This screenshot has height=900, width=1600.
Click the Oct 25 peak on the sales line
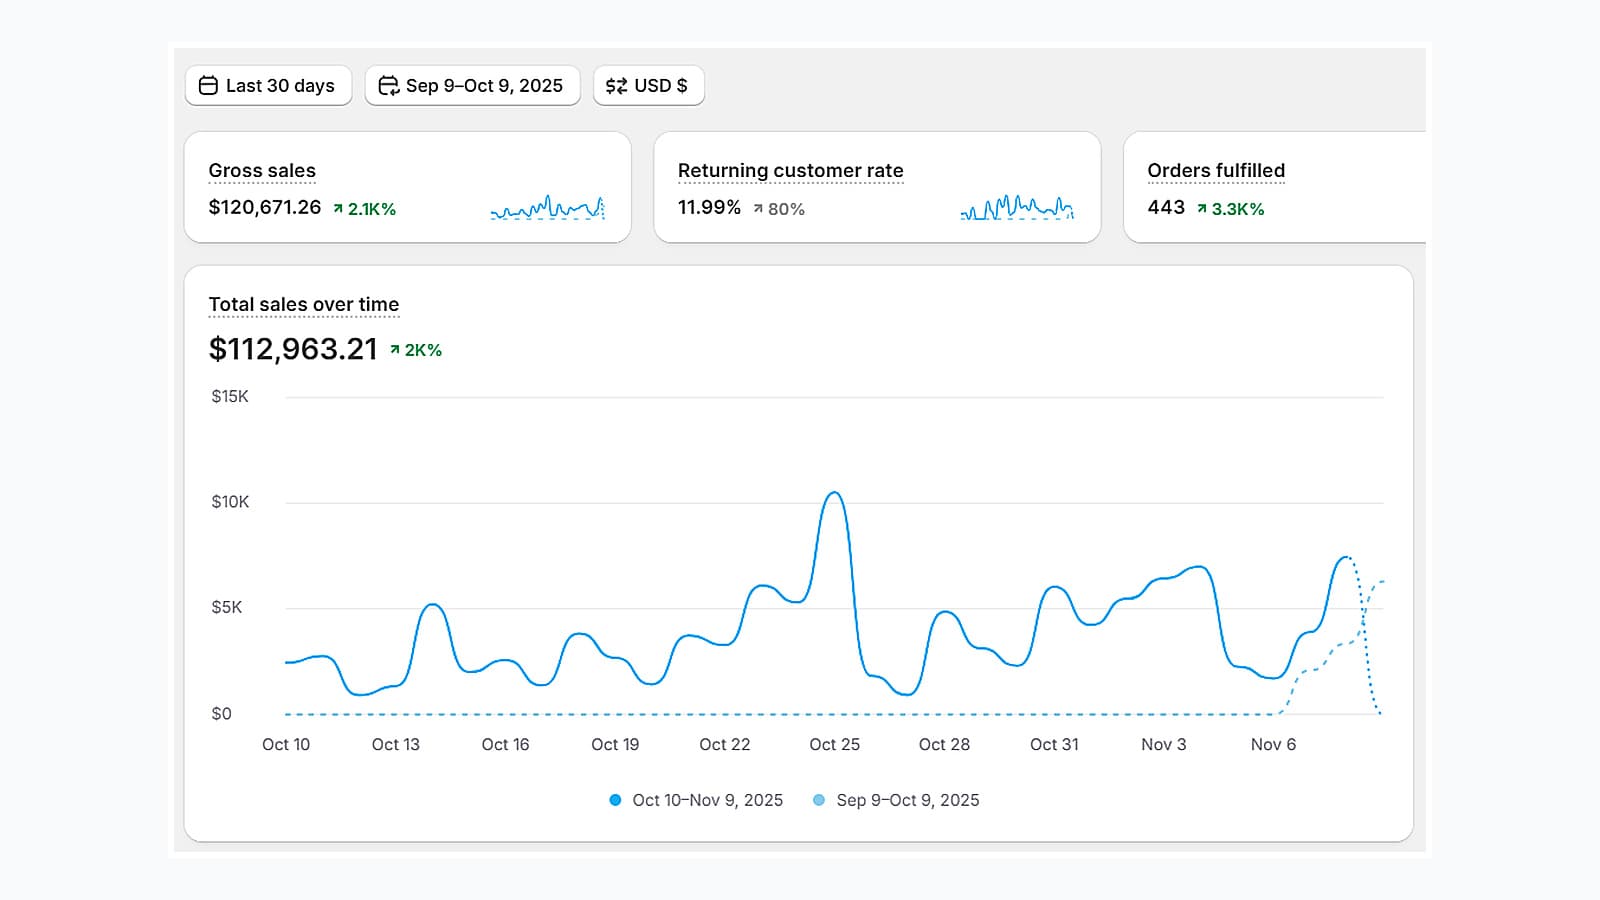point(834,493)
